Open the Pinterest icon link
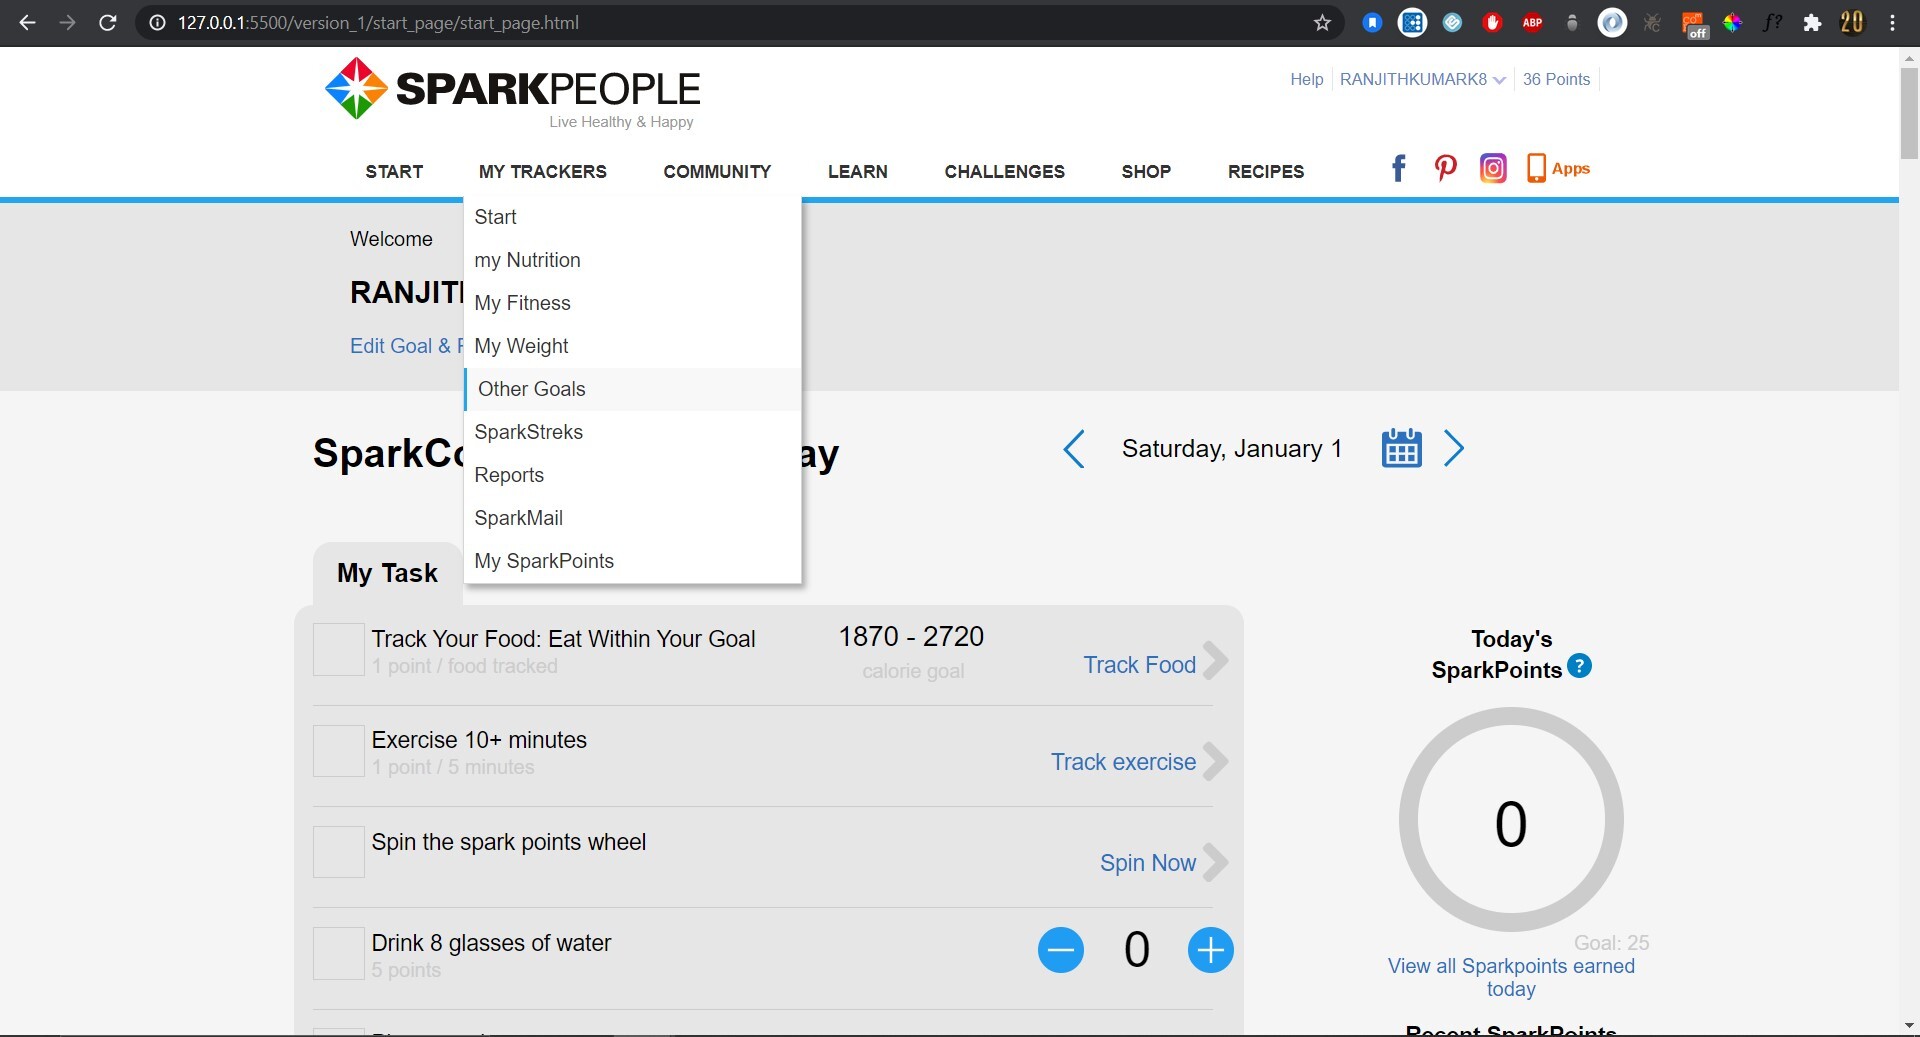1920x1037 pixels. pos(1445,168)
